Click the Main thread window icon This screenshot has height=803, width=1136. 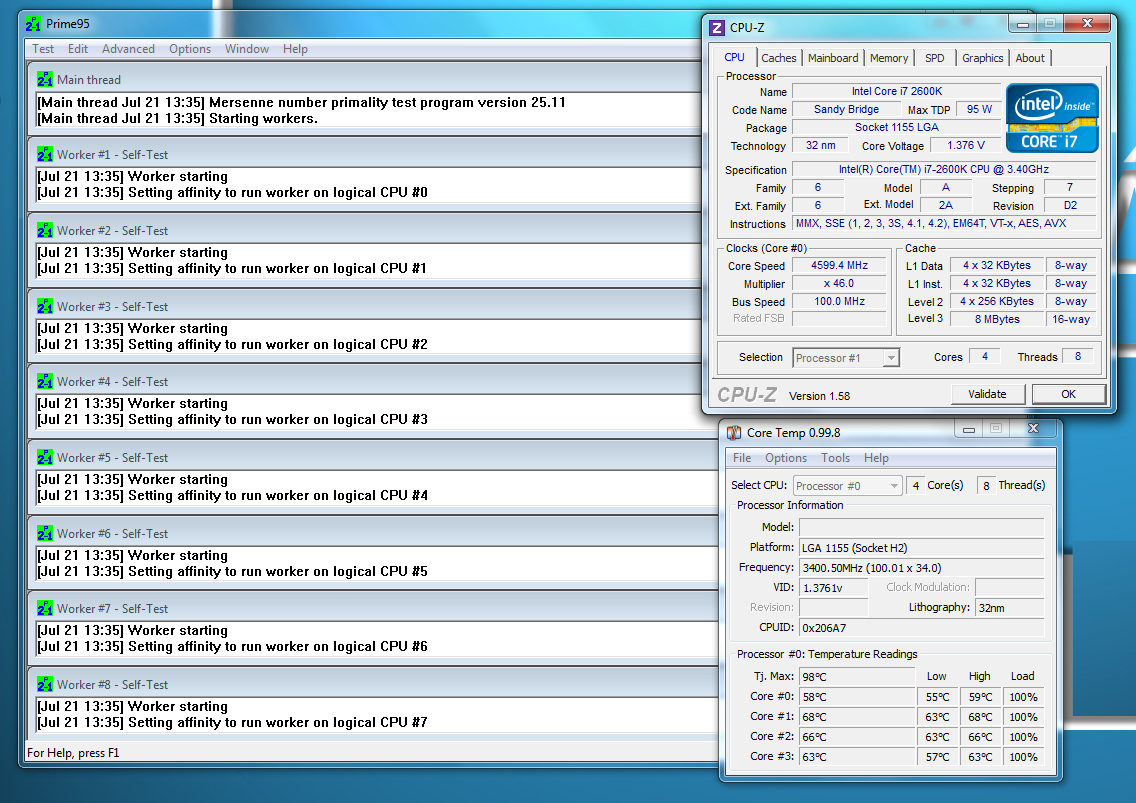click(45, 79)
